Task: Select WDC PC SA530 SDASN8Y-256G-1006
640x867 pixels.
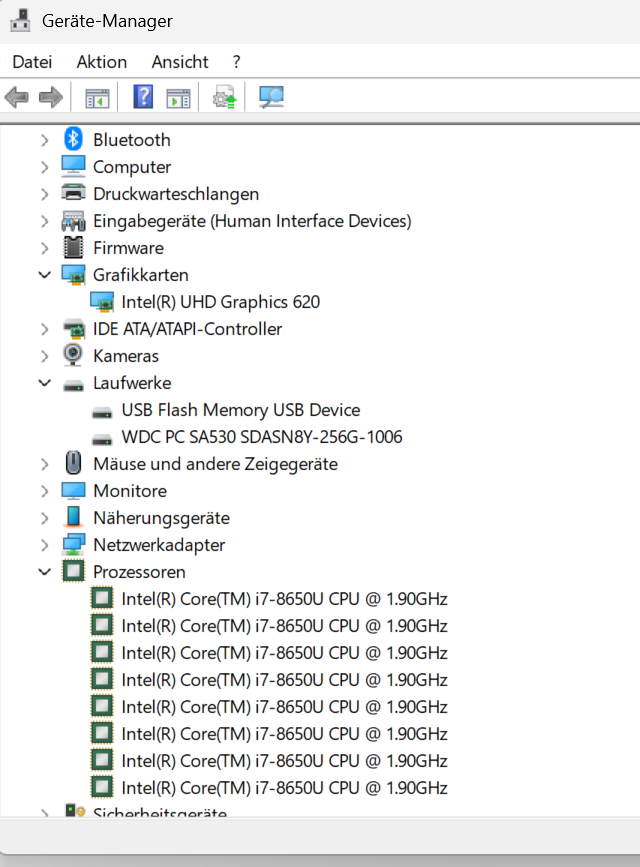Action: (262, 437)
